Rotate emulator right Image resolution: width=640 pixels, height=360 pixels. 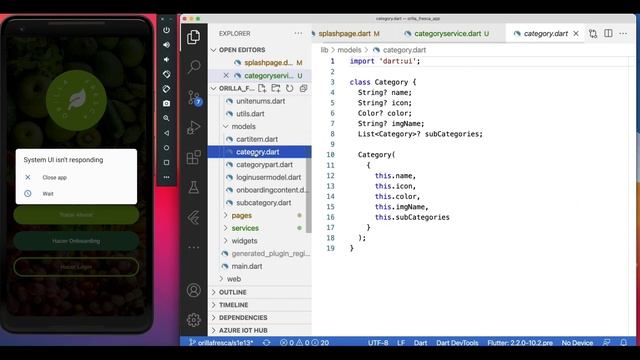(x=167, y=89)
